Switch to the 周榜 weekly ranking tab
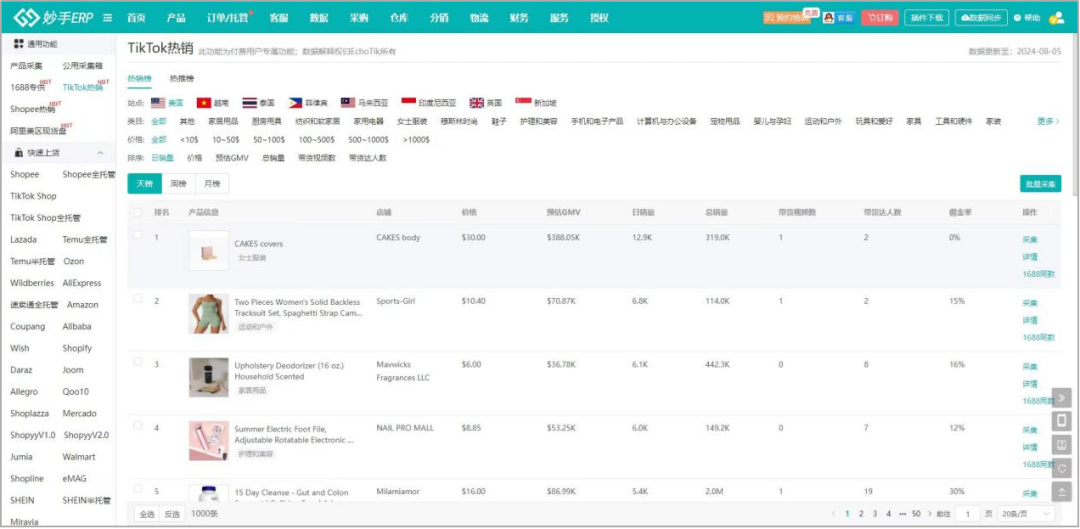 point(178,184)
